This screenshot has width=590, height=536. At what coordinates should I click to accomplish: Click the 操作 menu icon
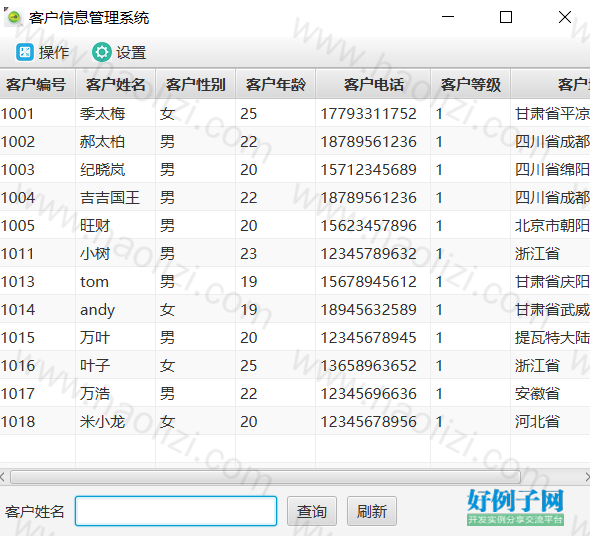(x=25, y=52)
